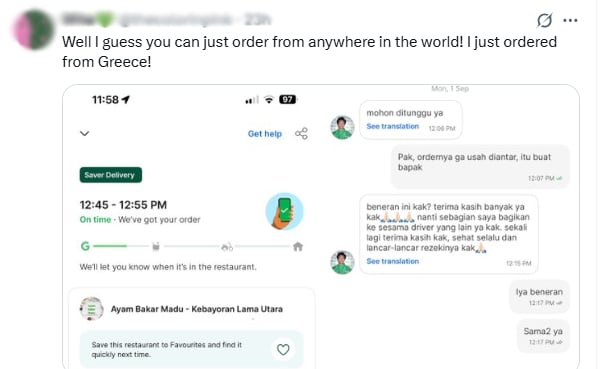611x369 pixels.
Task: Select the Iya beneran chat bubble
Action: click(x=539, y=297)
